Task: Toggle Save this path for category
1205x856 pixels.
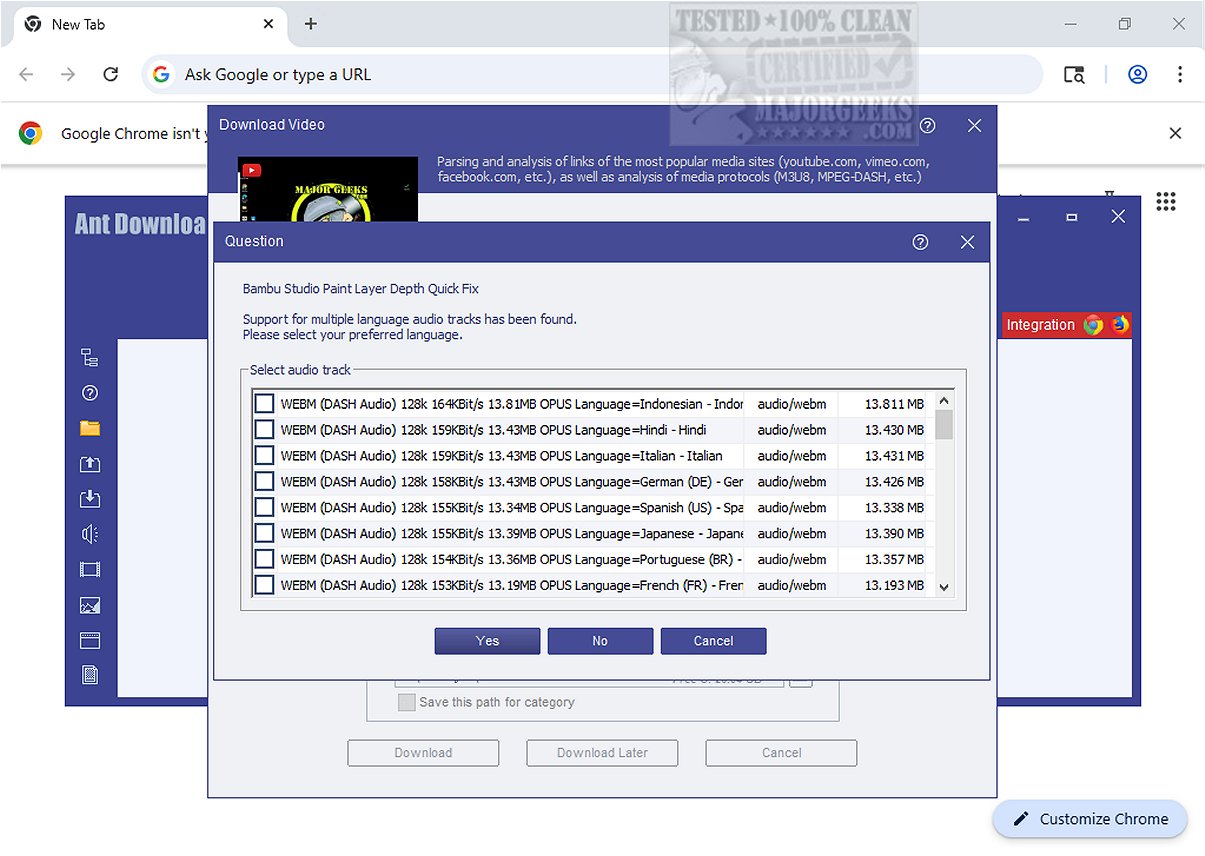Action: [x=406, y=702]
